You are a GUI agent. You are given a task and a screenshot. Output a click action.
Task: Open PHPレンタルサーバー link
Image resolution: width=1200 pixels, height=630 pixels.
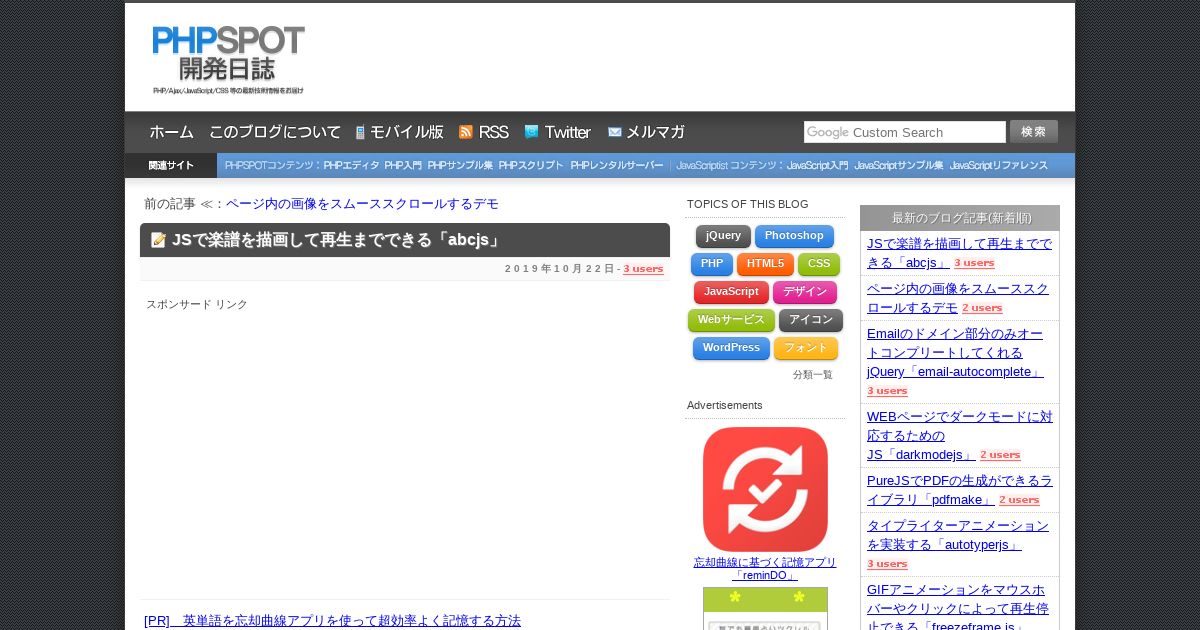click(617, 166)
